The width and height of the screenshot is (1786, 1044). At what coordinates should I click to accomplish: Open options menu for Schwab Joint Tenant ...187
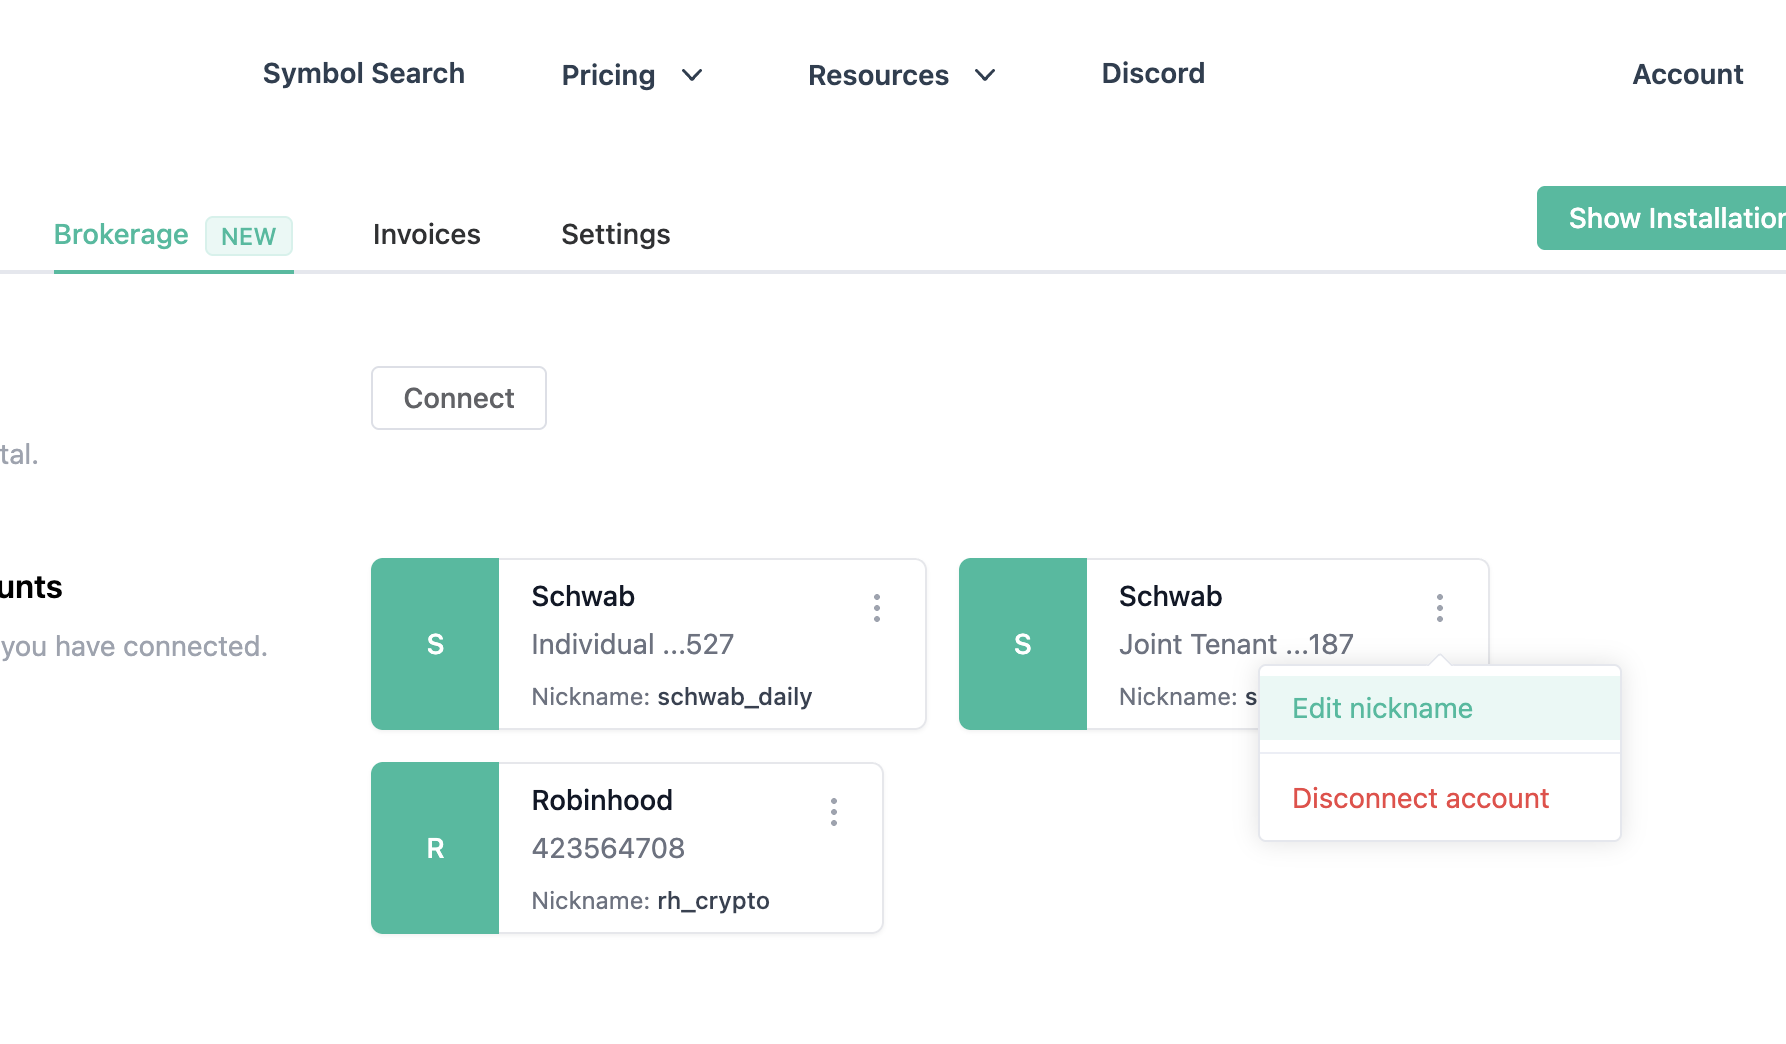tap(1440, 608)
